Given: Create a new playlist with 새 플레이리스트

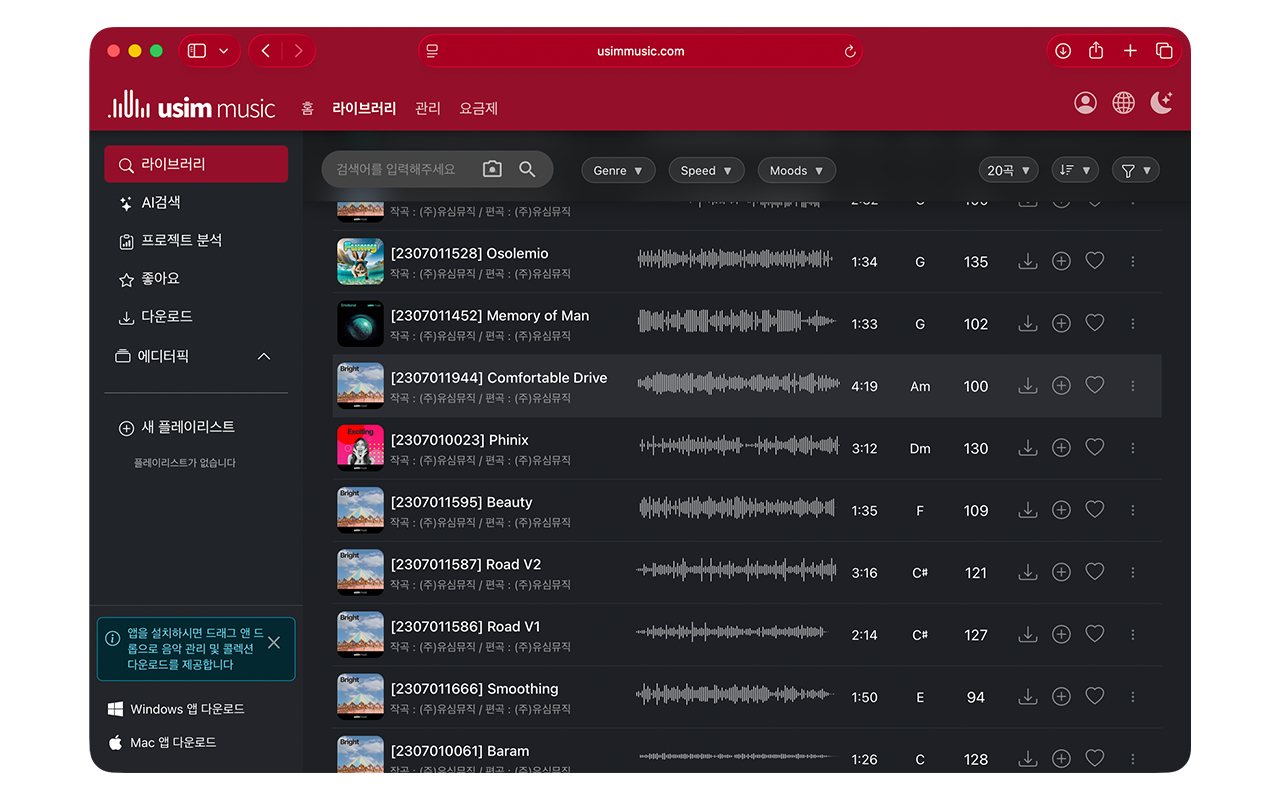Looking at the screenshot, I should point(187,427).
